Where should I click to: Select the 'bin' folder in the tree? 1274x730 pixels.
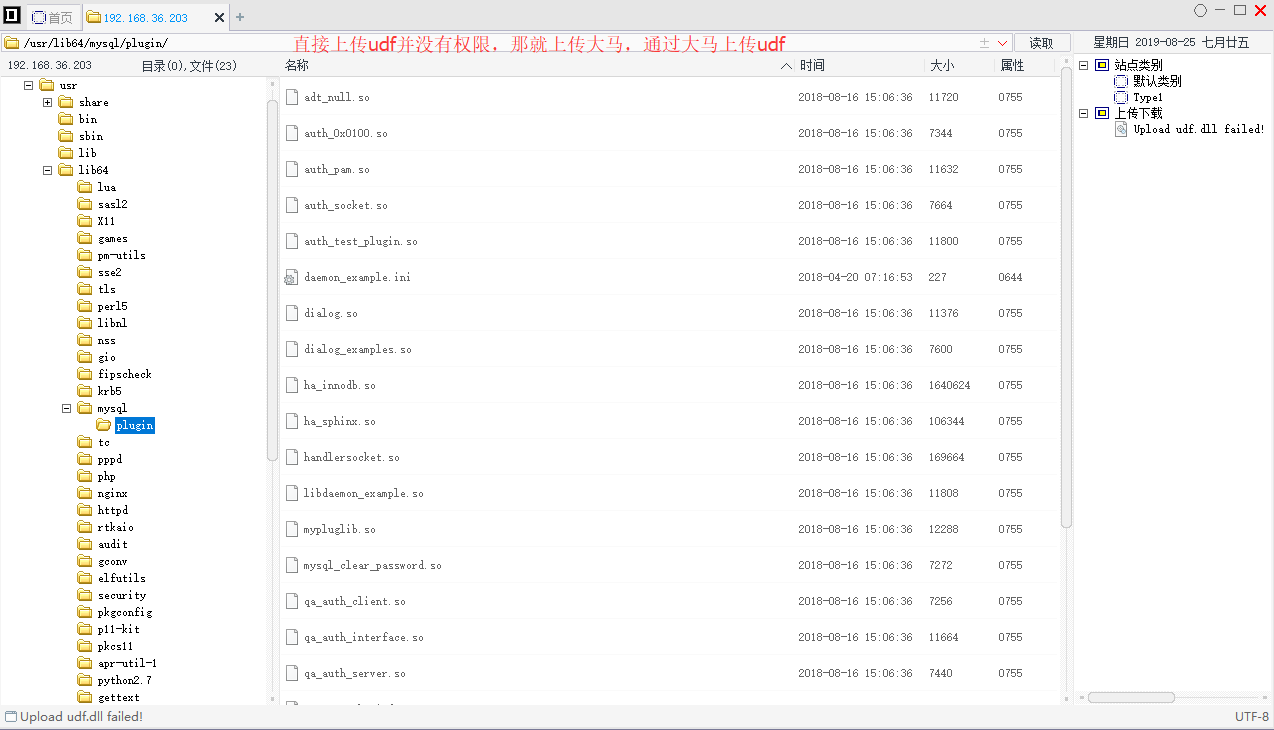point(88,119)
